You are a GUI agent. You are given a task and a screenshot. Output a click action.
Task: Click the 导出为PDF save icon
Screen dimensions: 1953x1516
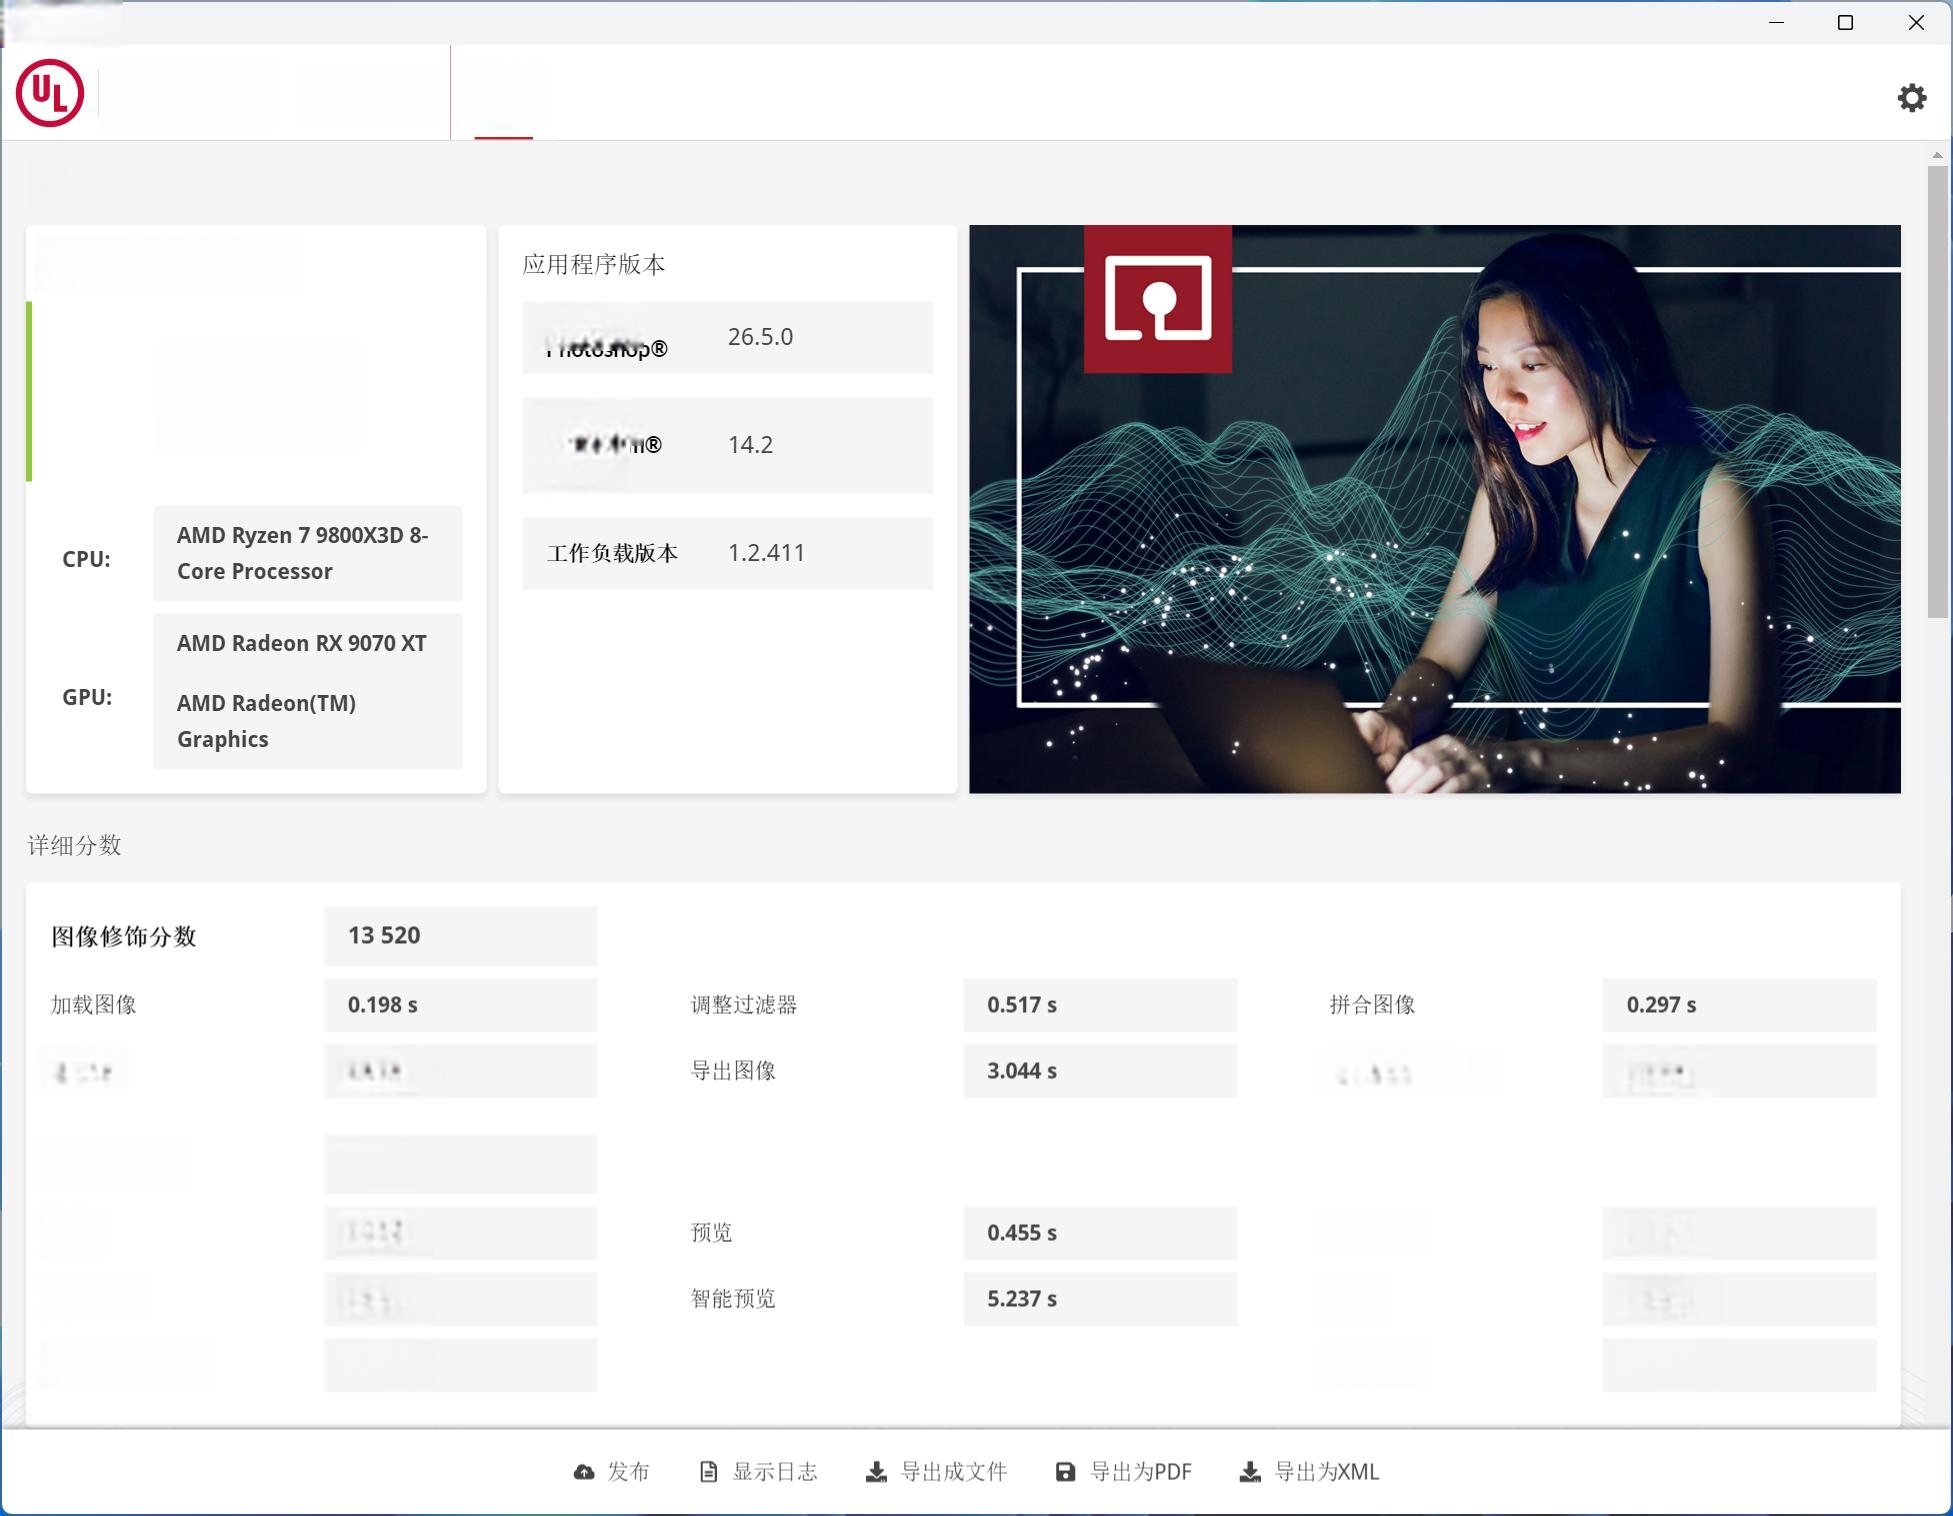1065,1472
